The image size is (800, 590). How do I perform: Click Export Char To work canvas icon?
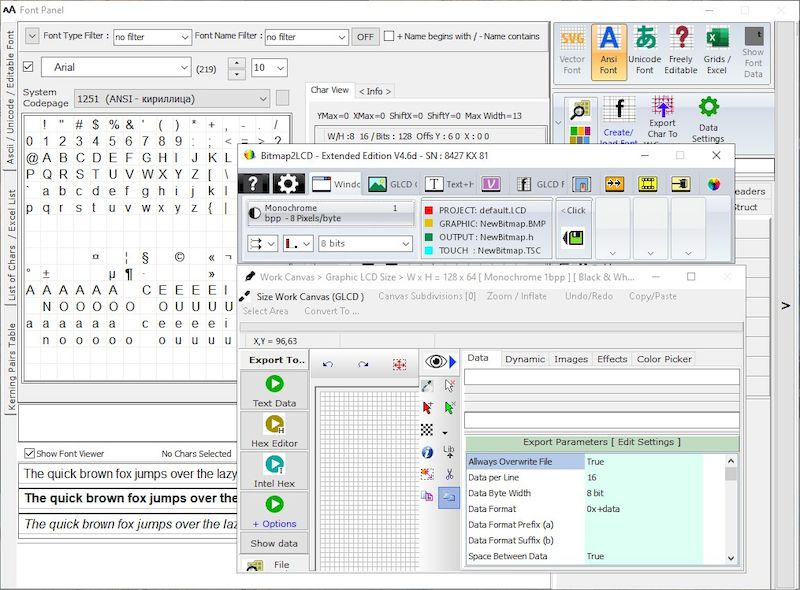(662, 110)
